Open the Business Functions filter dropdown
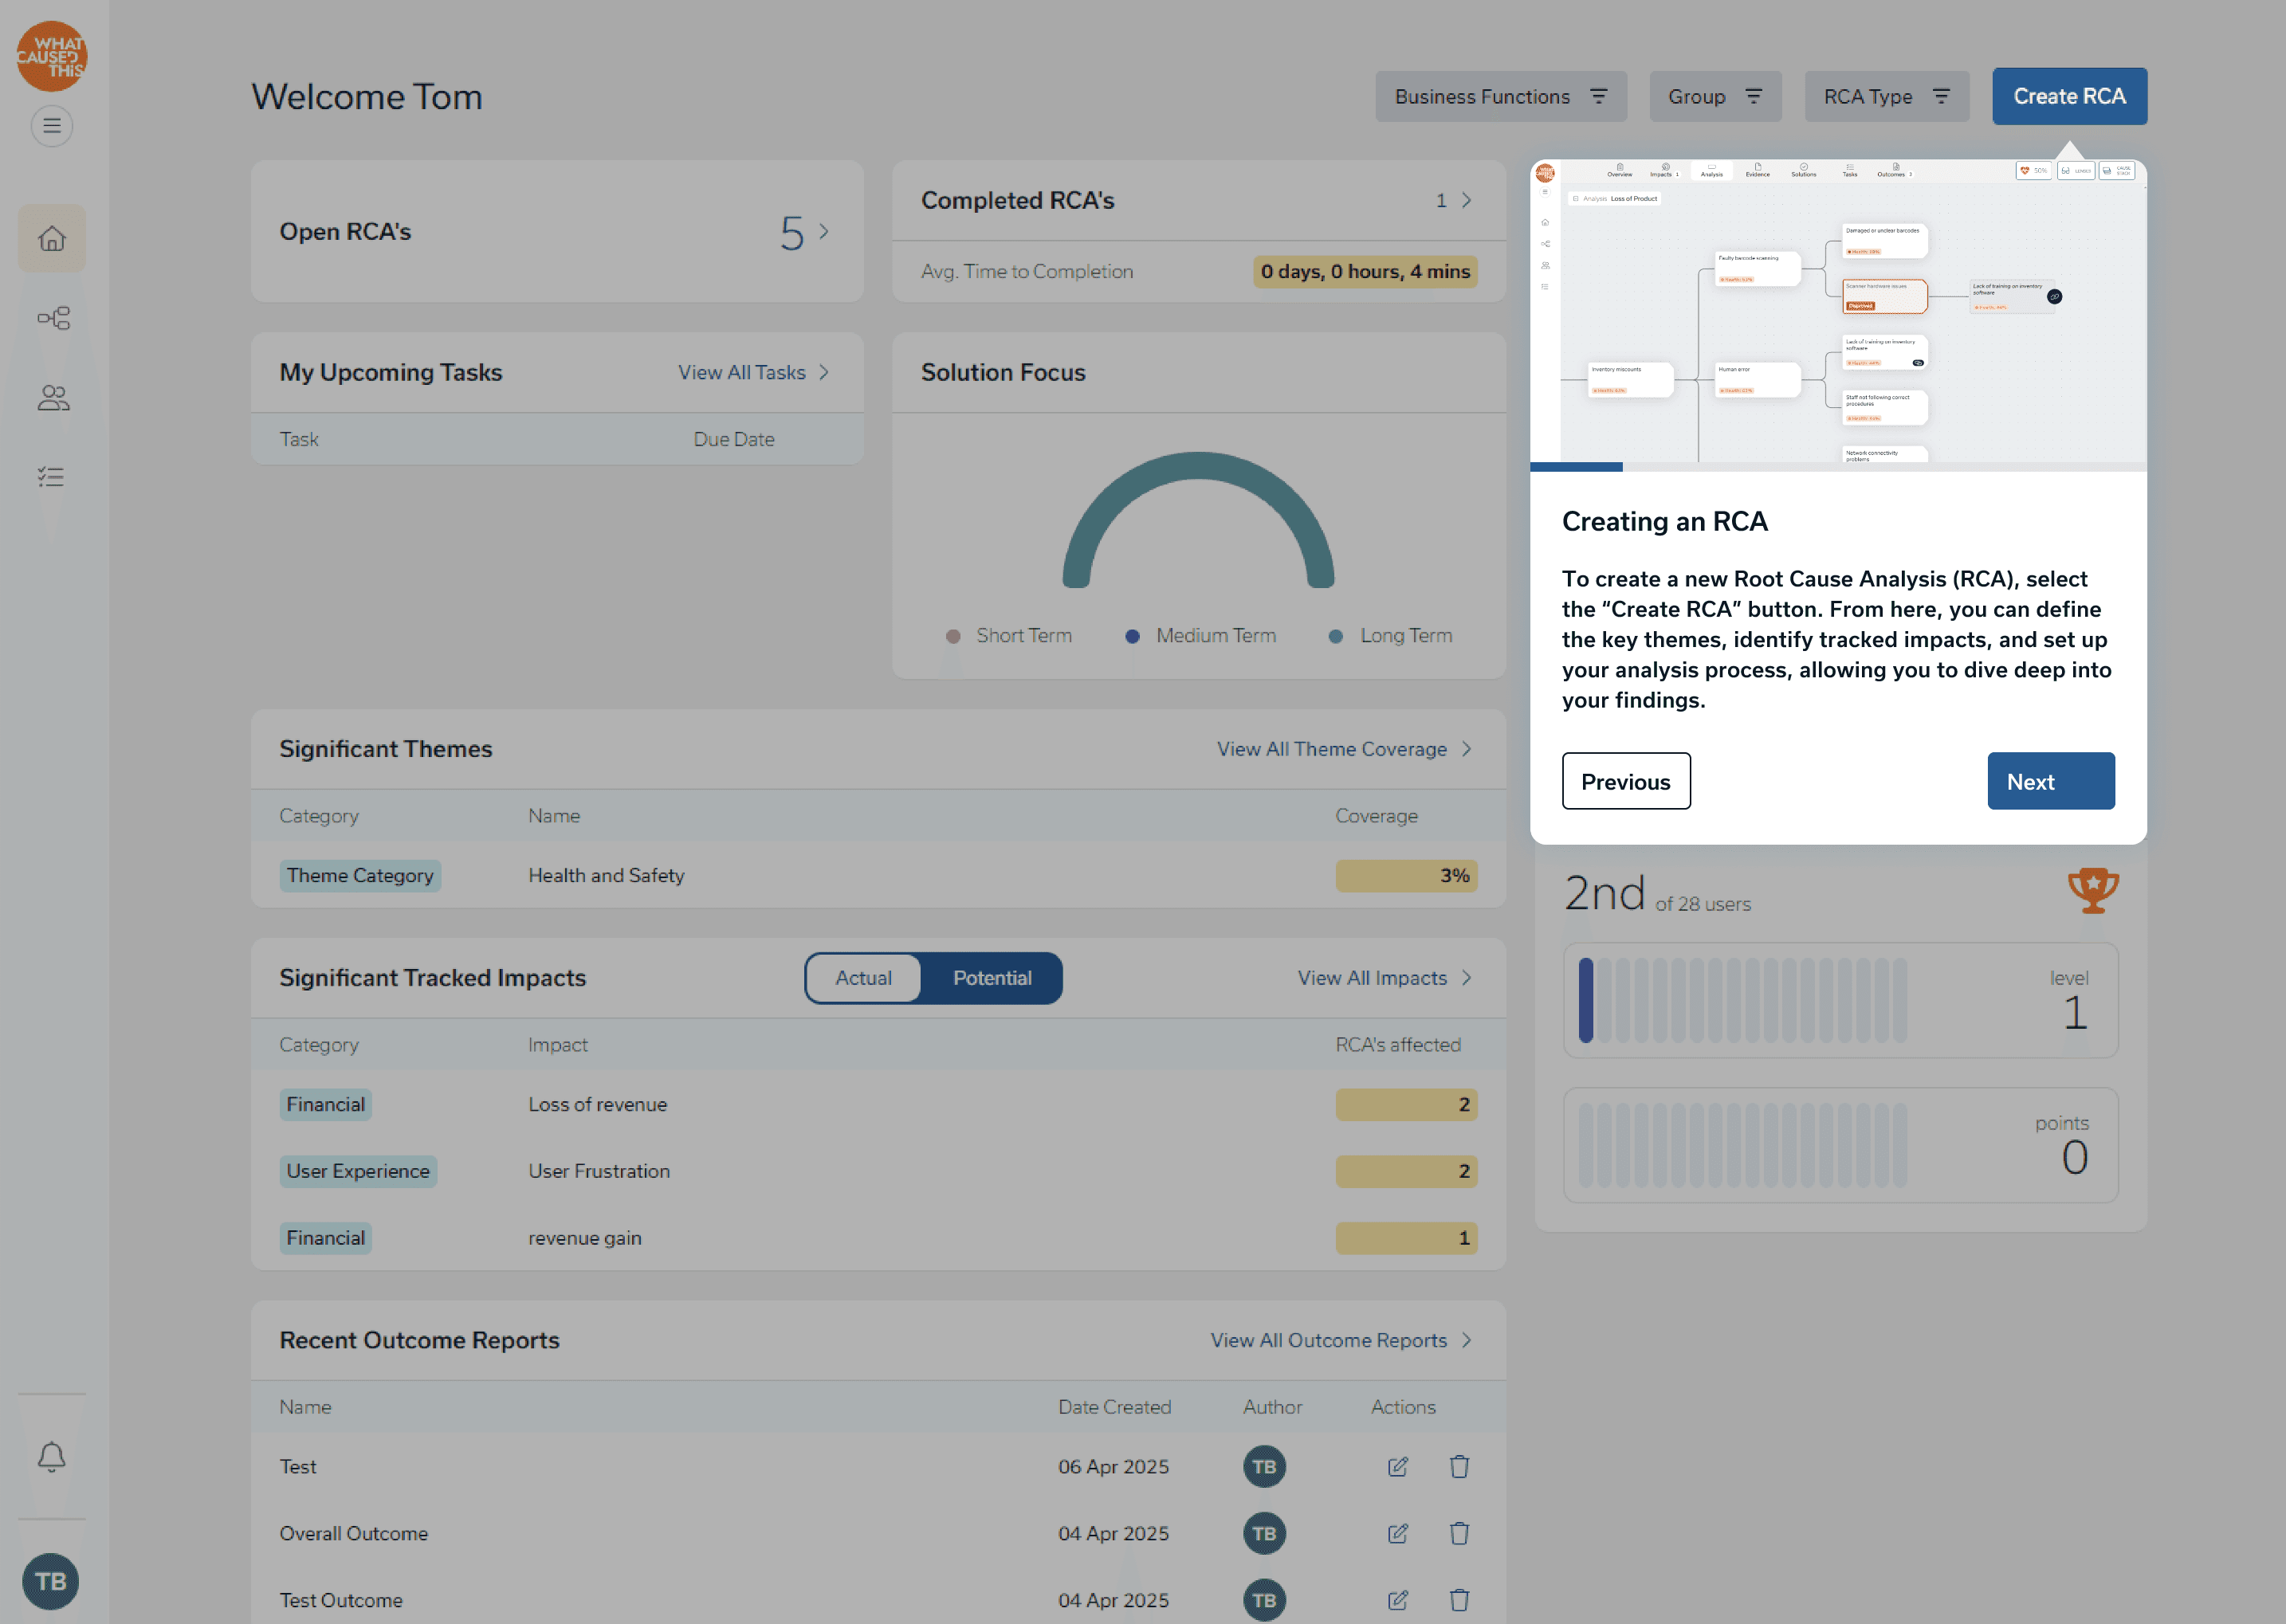Viewport: 2286px width, 1624px height. (x=1500, y=97)
